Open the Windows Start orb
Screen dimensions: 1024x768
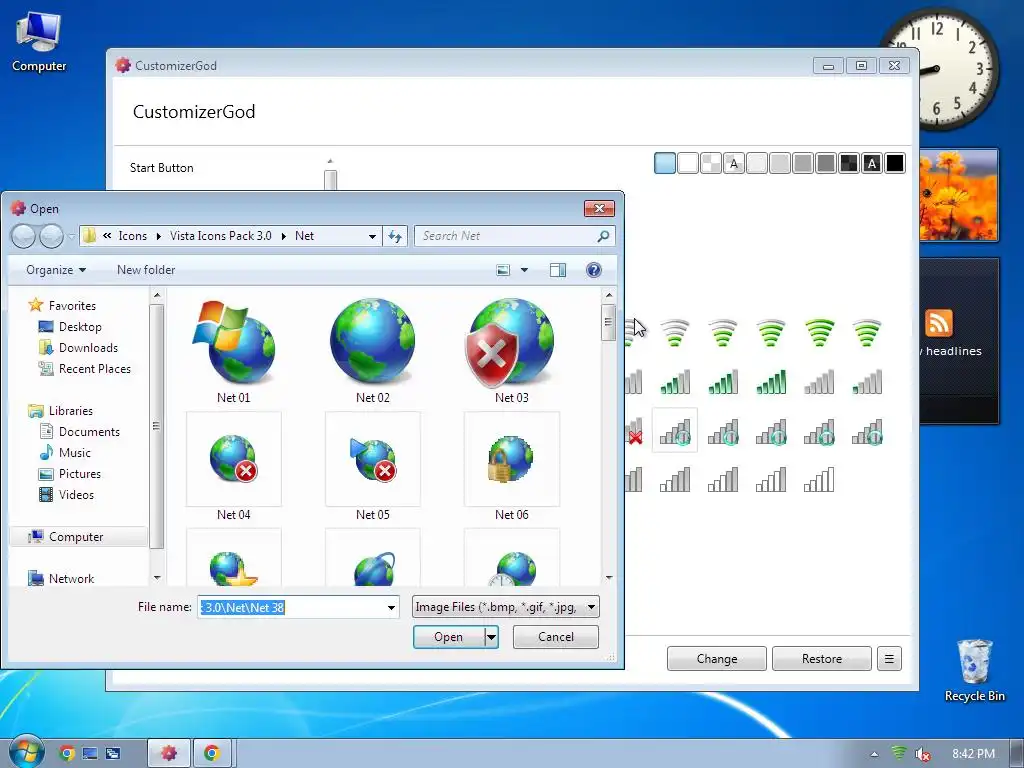(x=26, y=752)
